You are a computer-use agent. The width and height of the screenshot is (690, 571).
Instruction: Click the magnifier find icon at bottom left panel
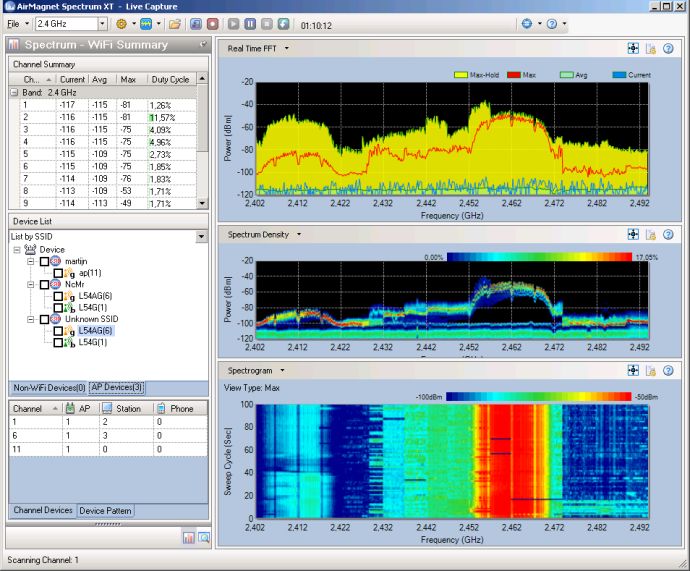(x=204, y=537)
